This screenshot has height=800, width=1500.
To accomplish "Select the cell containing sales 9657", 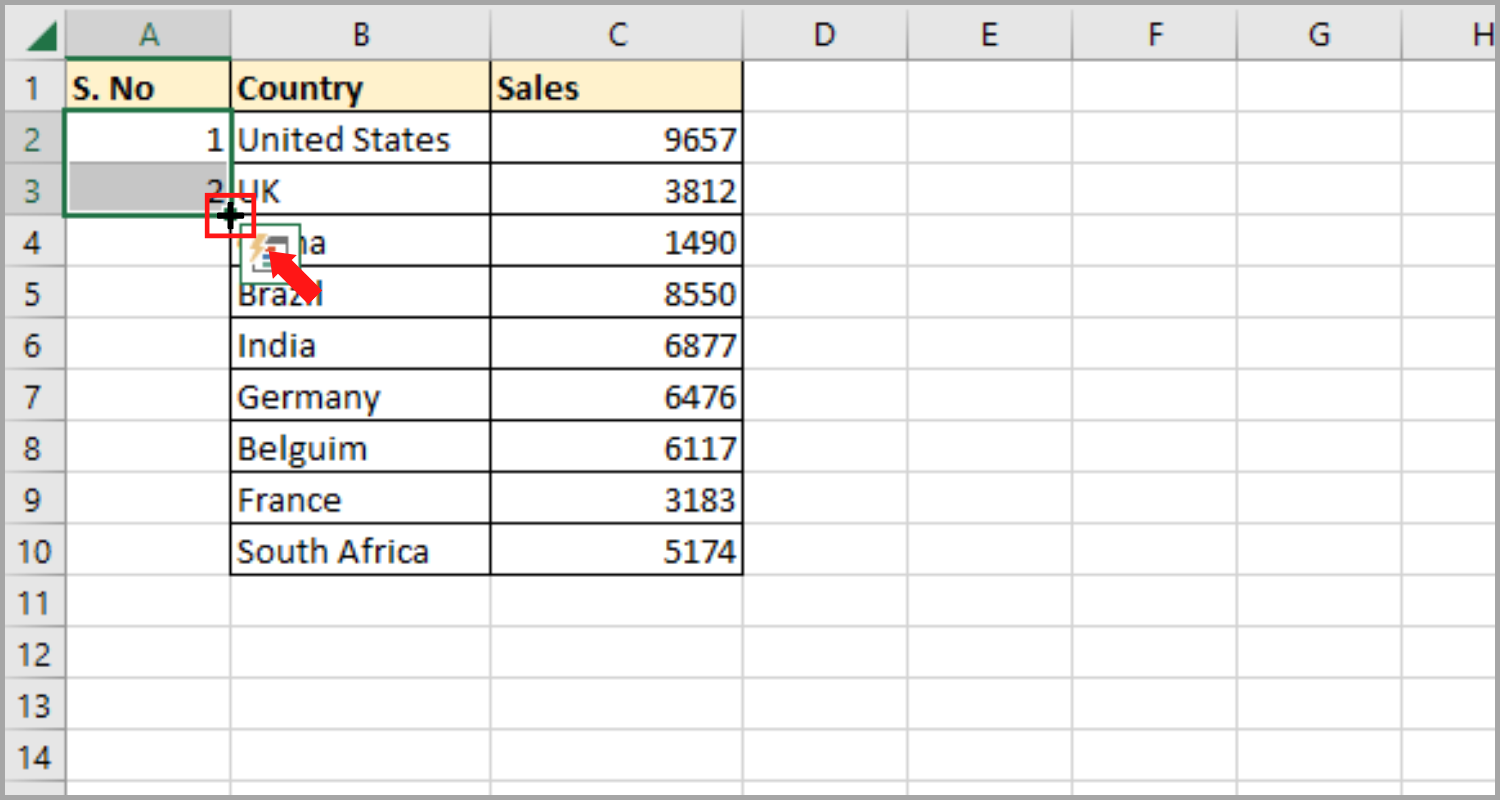I will click(x=617, y=139).
